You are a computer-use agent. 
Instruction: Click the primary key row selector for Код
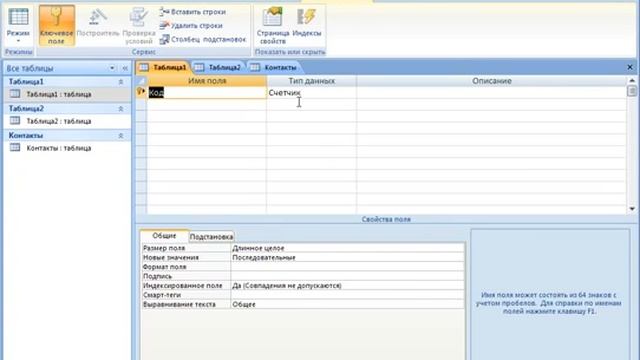click(x=141, y=92)
